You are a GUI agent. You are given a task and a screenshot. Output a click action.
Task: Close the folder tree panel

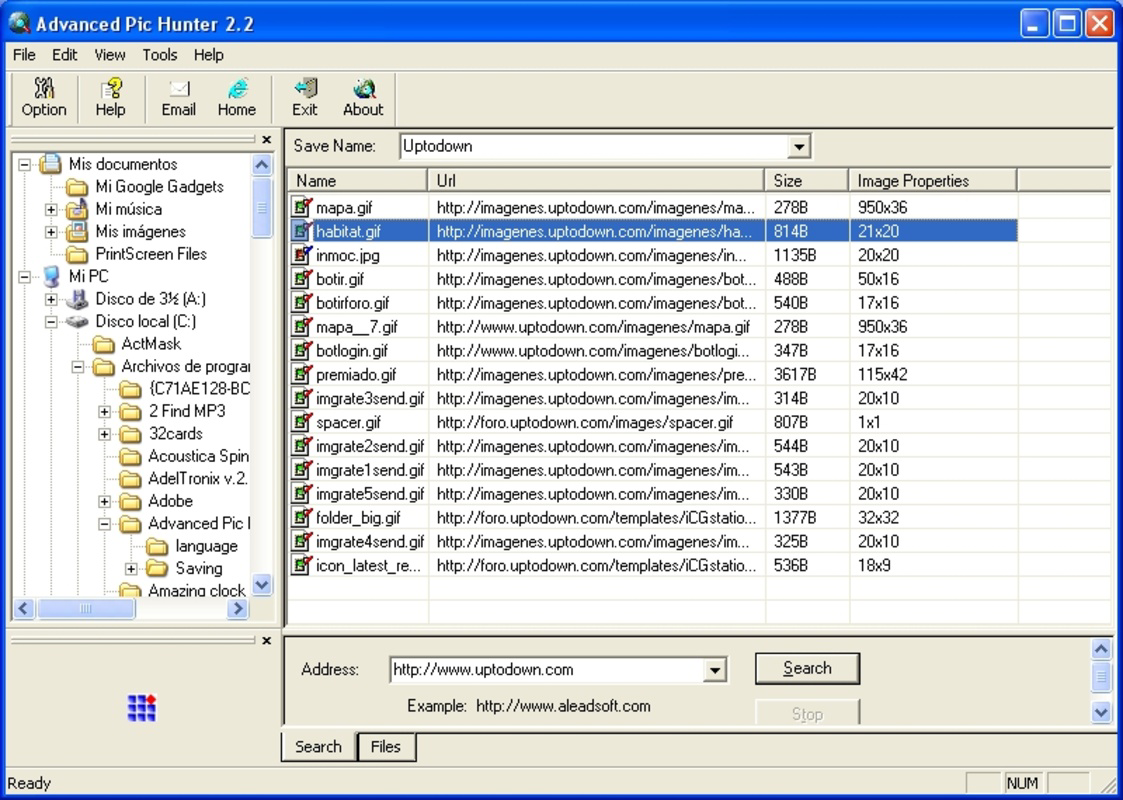pyautogui.click(x=266, y=140)
